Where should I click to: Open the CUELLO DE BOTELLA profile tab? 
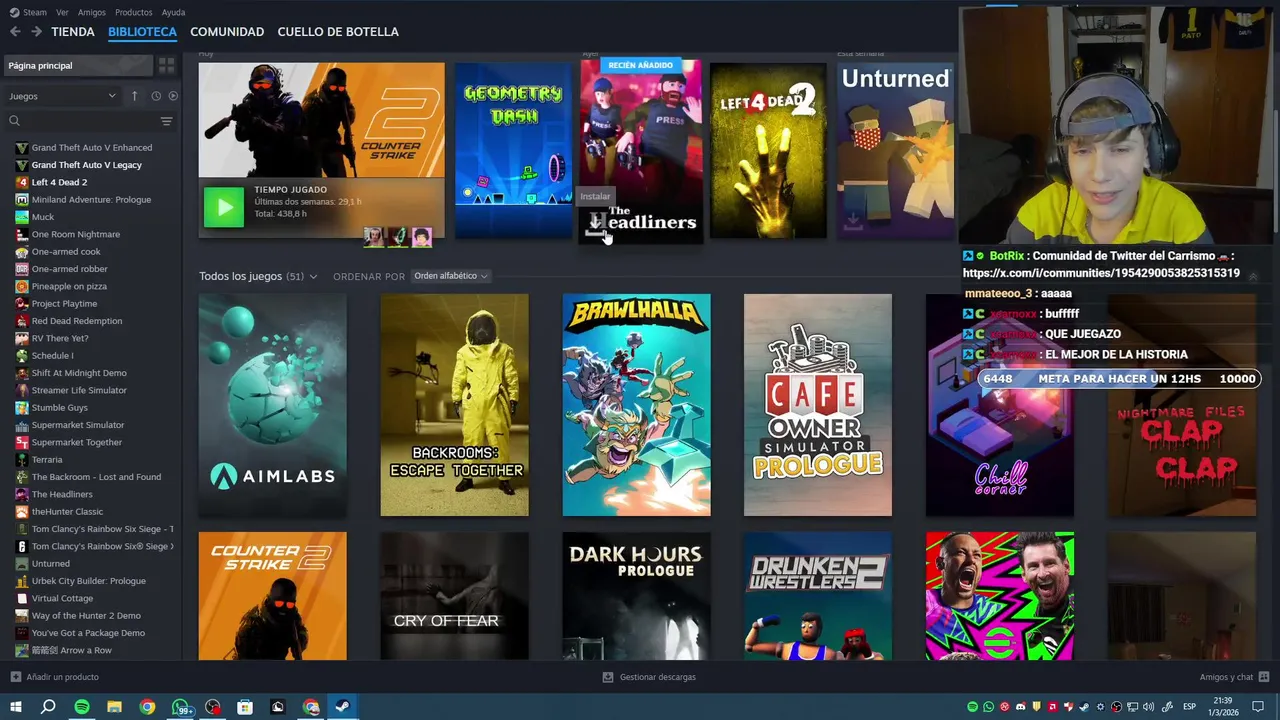[338, 32]
